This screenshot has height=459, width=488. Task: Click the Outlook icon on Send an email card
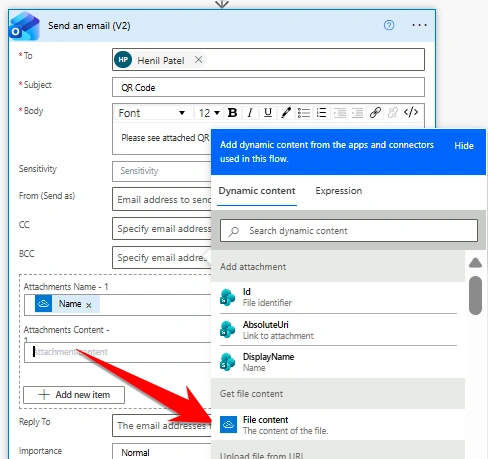click(24, 26)
